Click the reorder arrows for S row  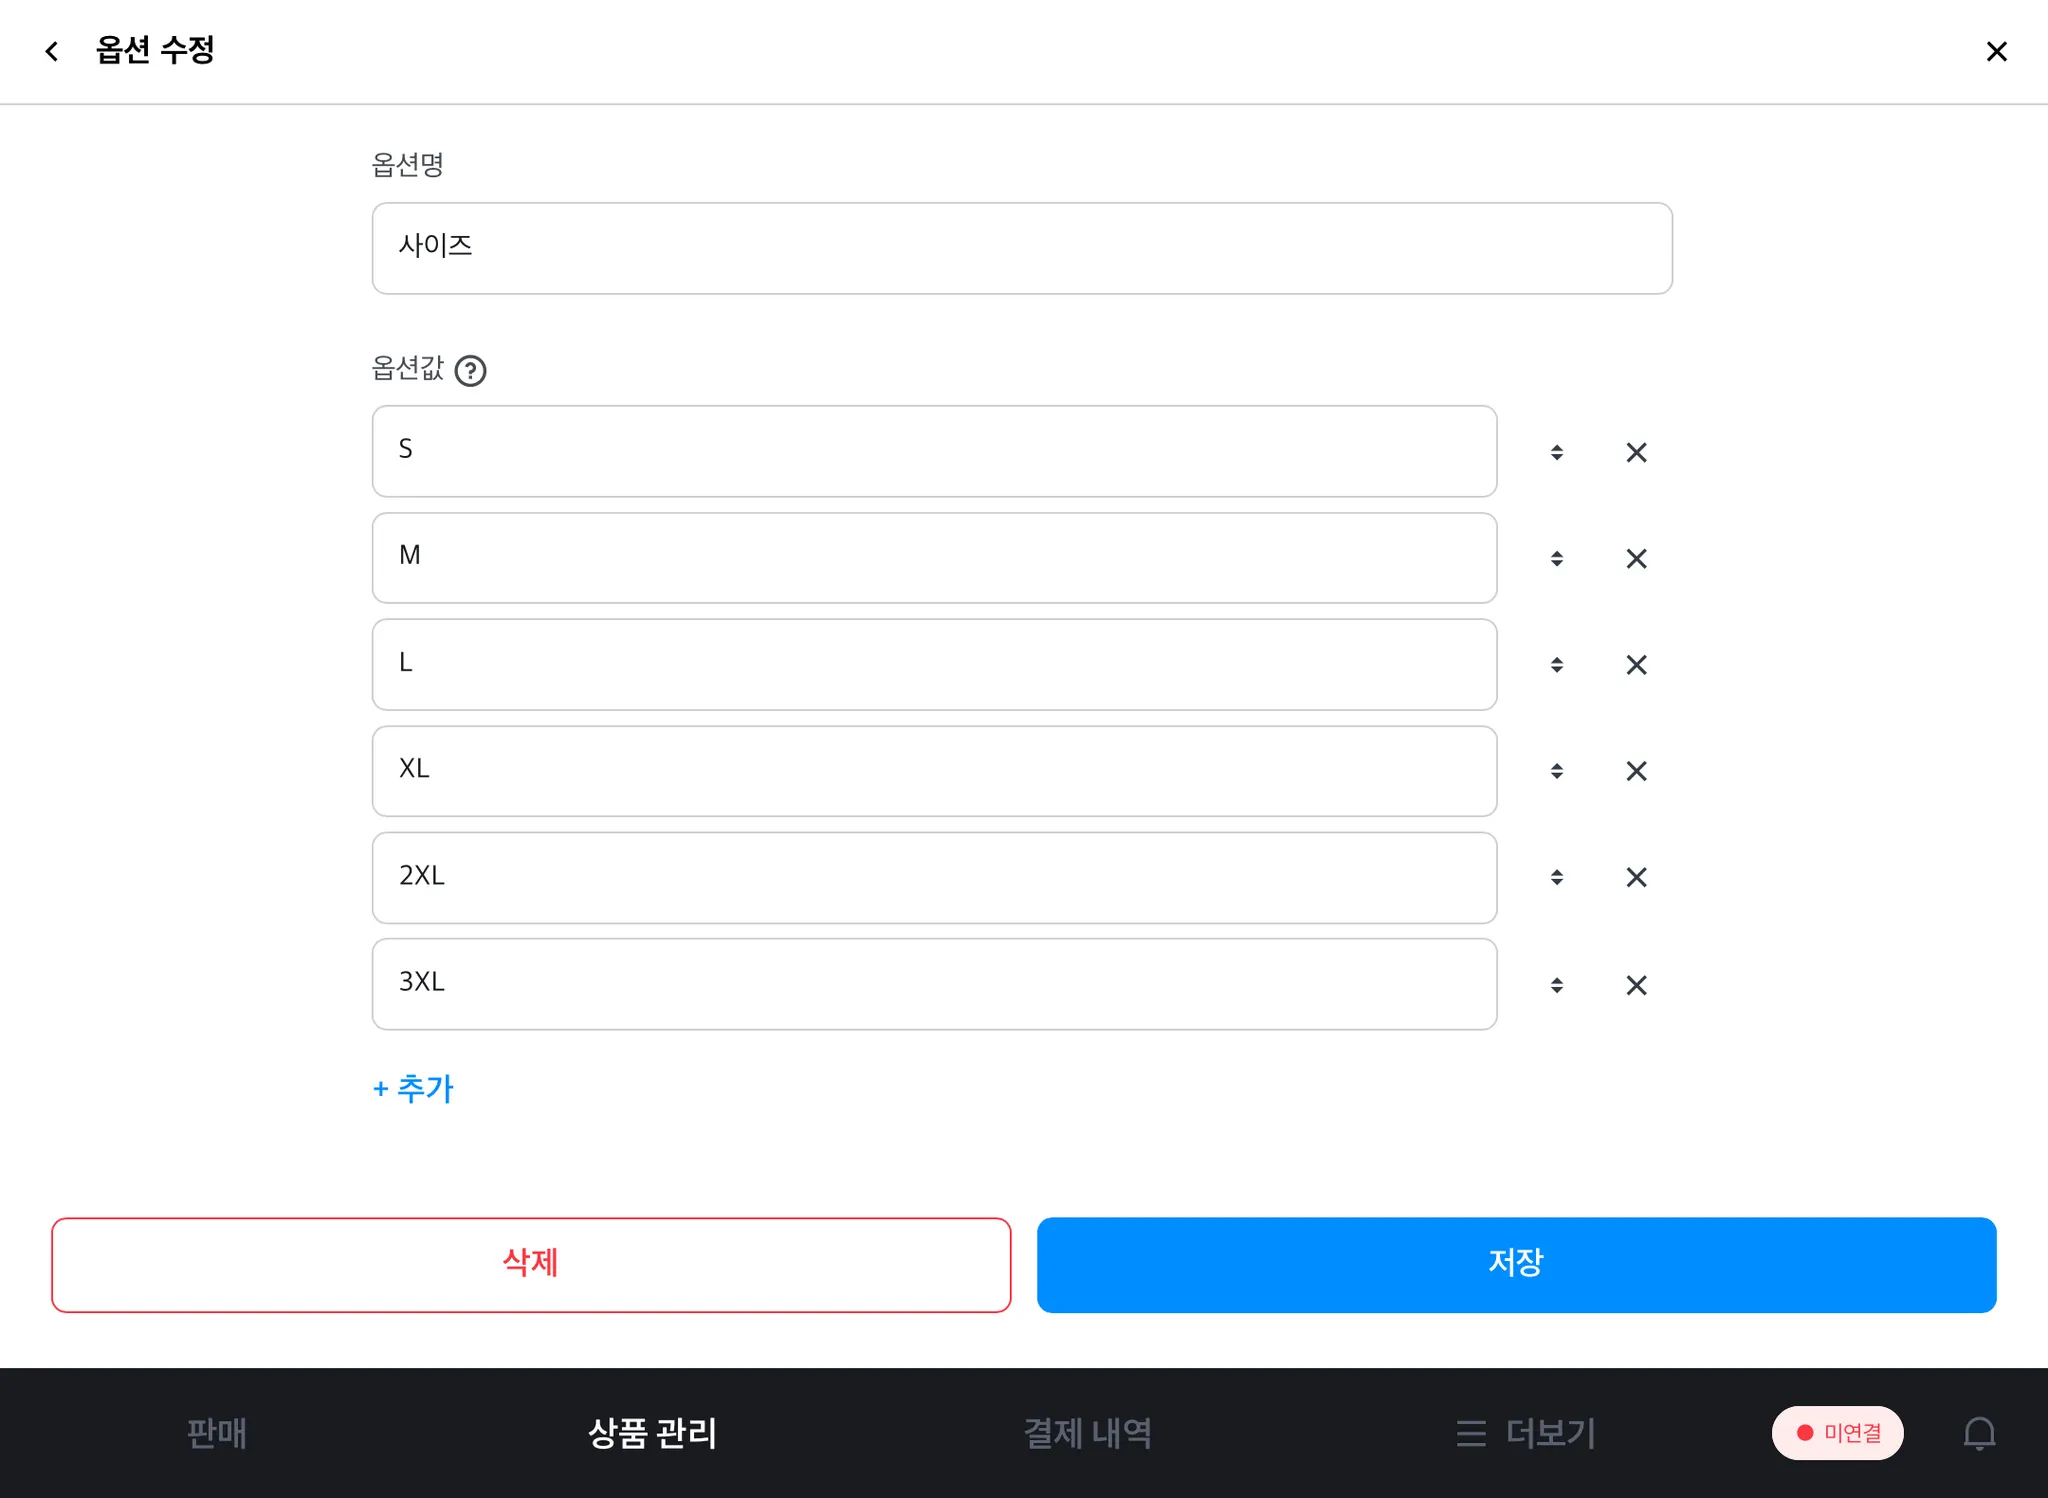[x=1556, y=452]
